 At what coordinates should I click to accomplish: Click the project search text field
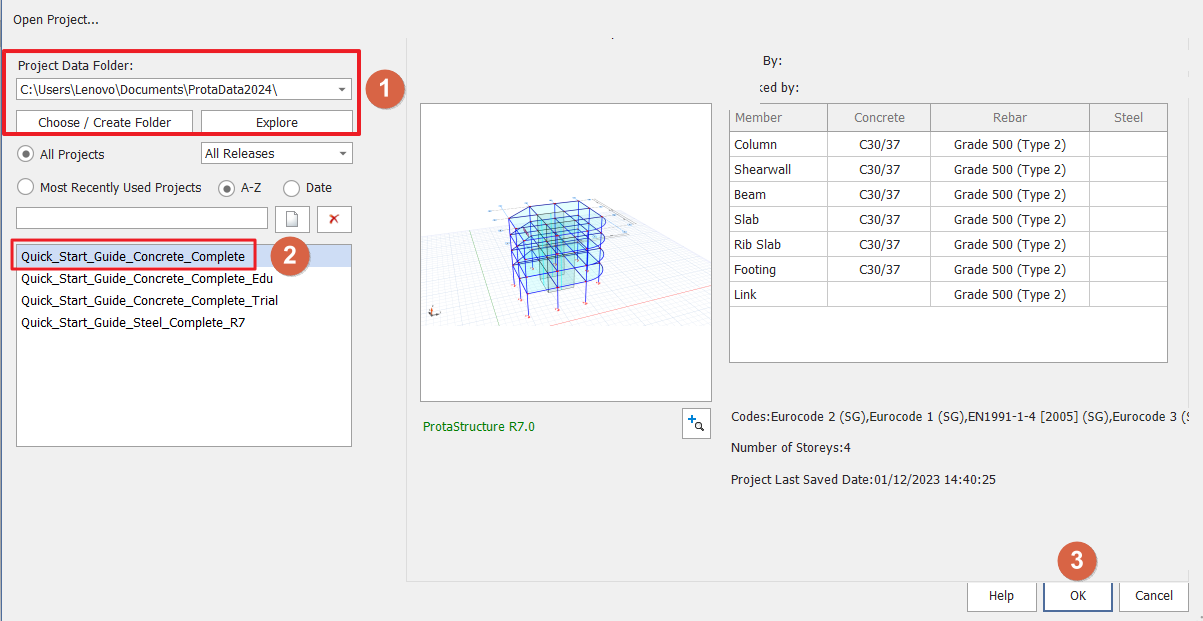pyautogui.click(x=142, y=219)
